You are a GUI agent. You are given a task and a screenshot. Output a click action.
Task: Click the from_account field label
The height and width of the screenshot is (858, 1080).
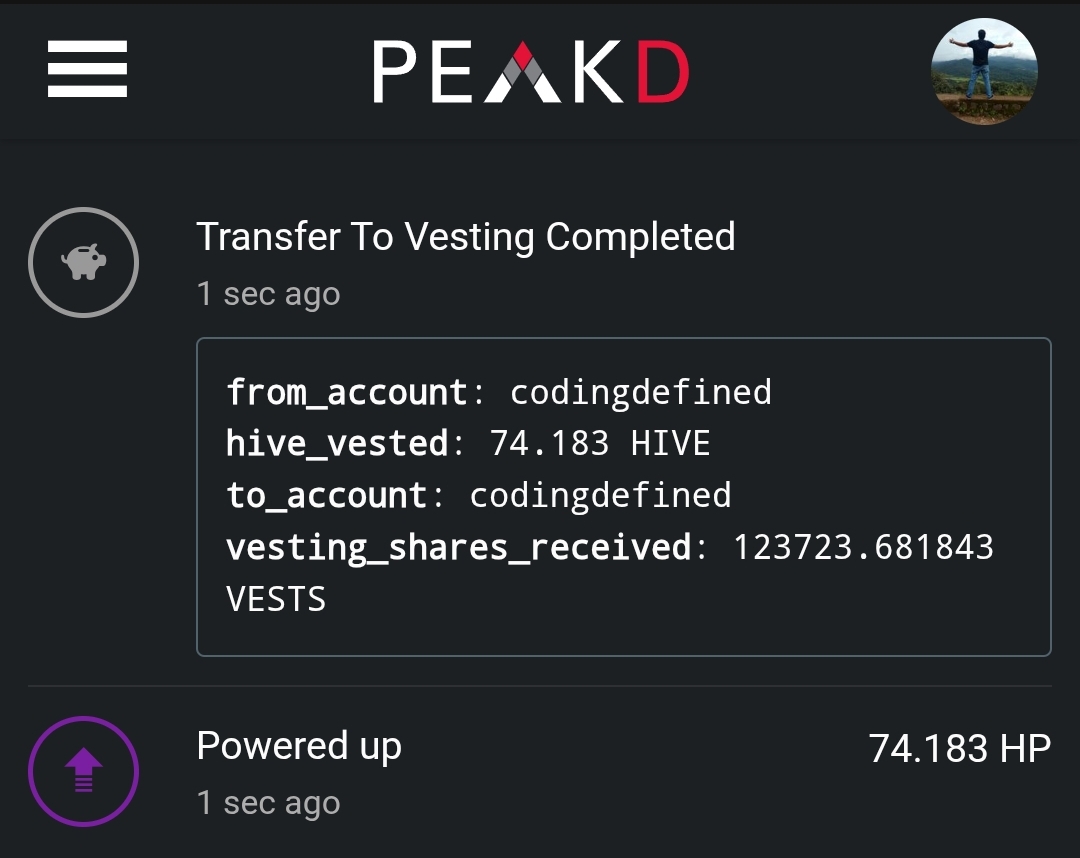(x=347, y=393)
